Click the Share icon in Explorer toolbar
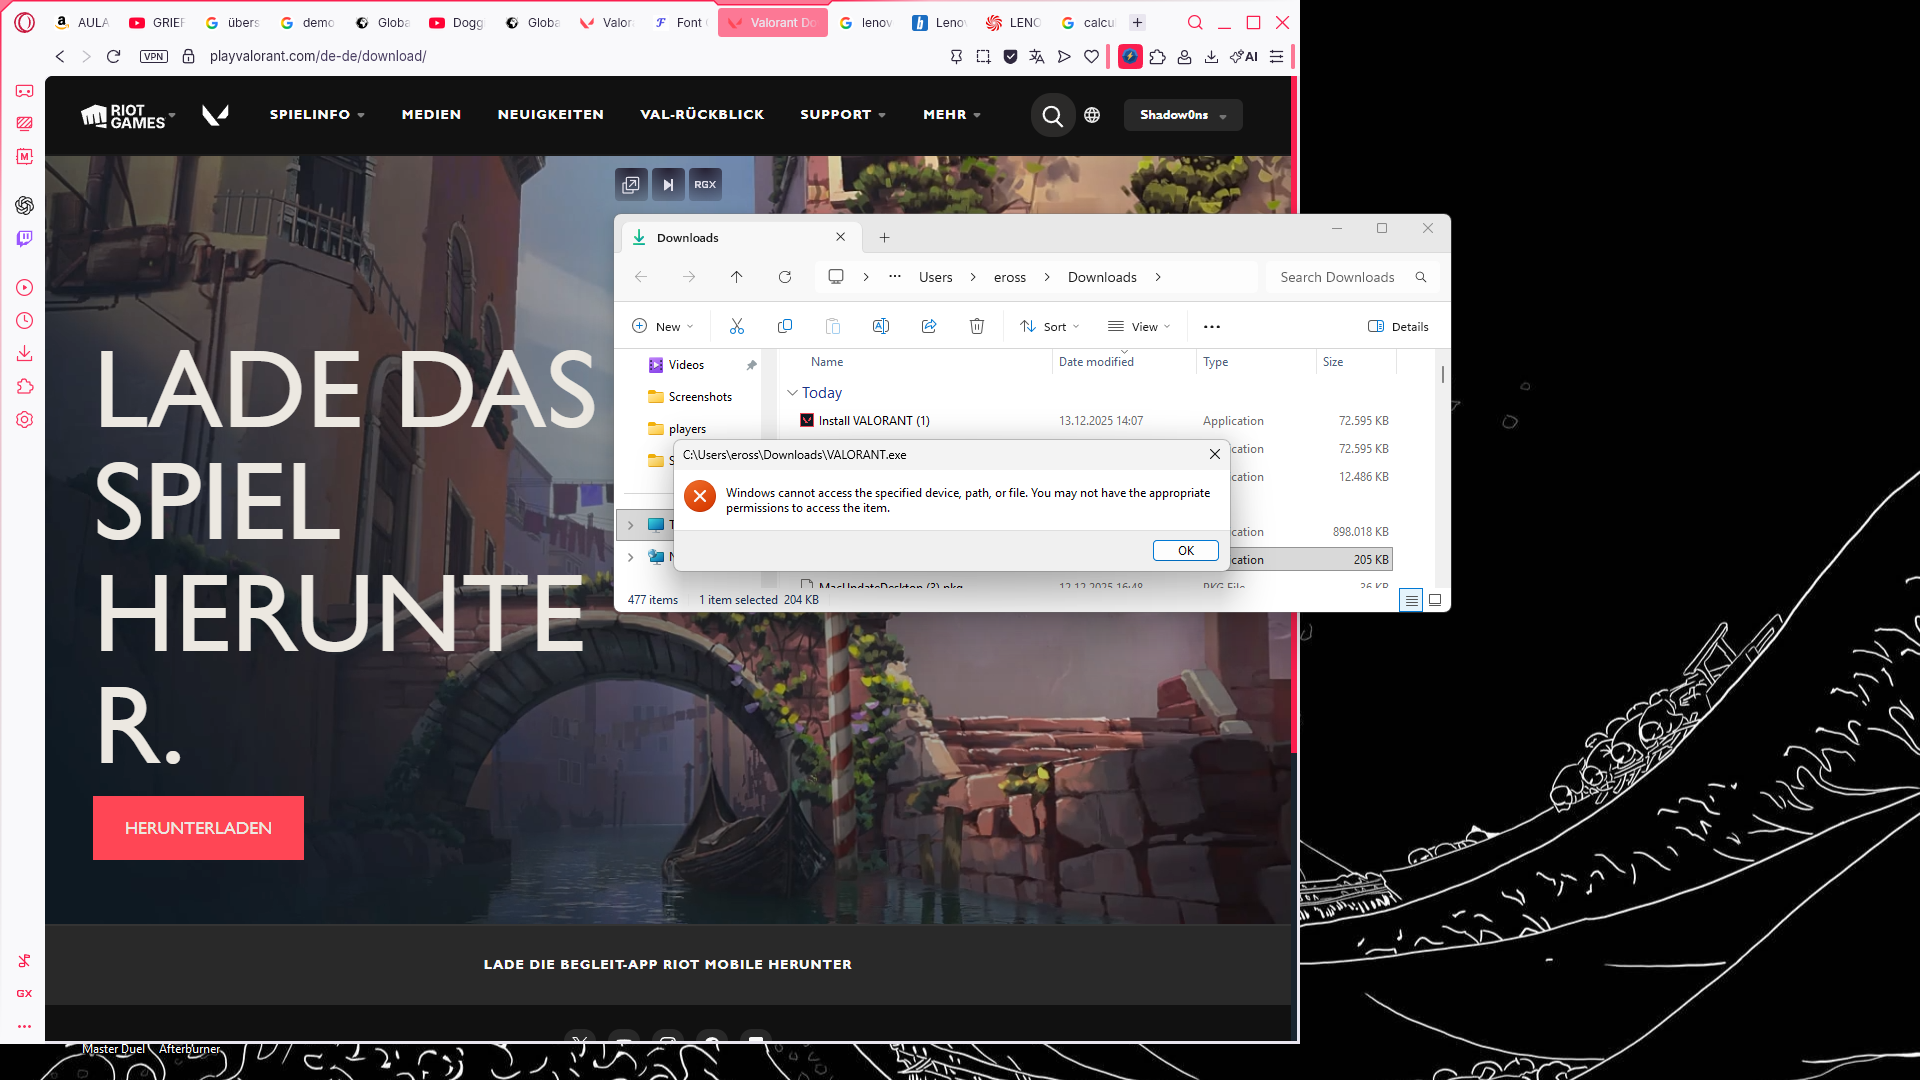 [x=929, y=326]
